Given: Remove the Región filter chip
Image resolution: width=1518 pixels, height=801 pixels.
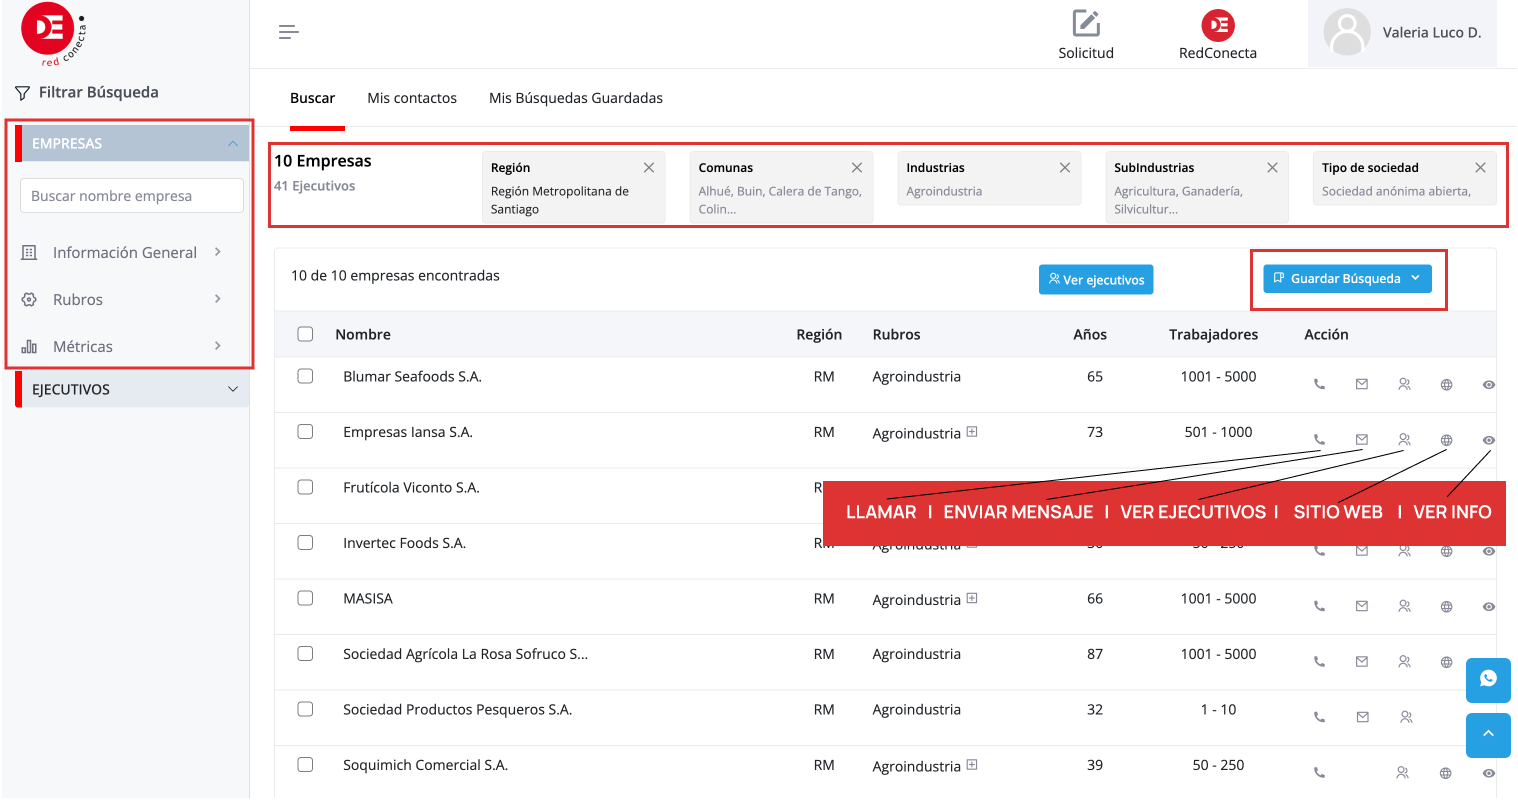Looking at the screenshot, I should coord(649,168).
